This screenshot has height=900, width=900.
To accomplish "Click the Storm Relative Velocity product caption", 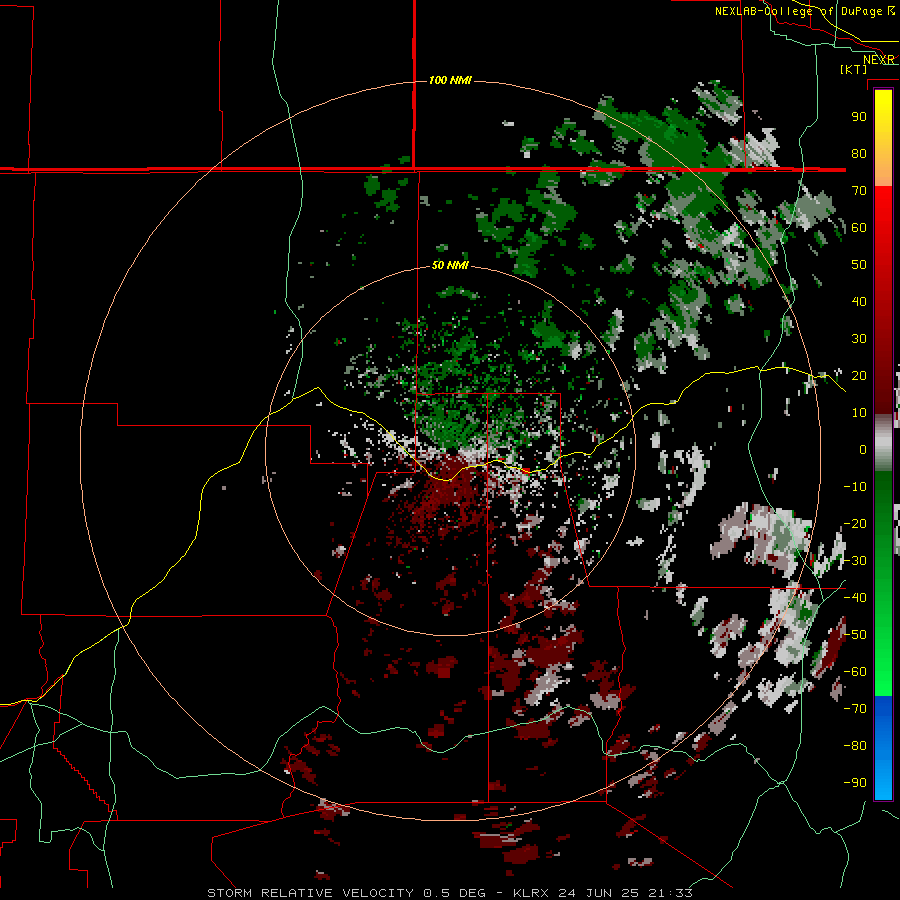I will (450, 893).
